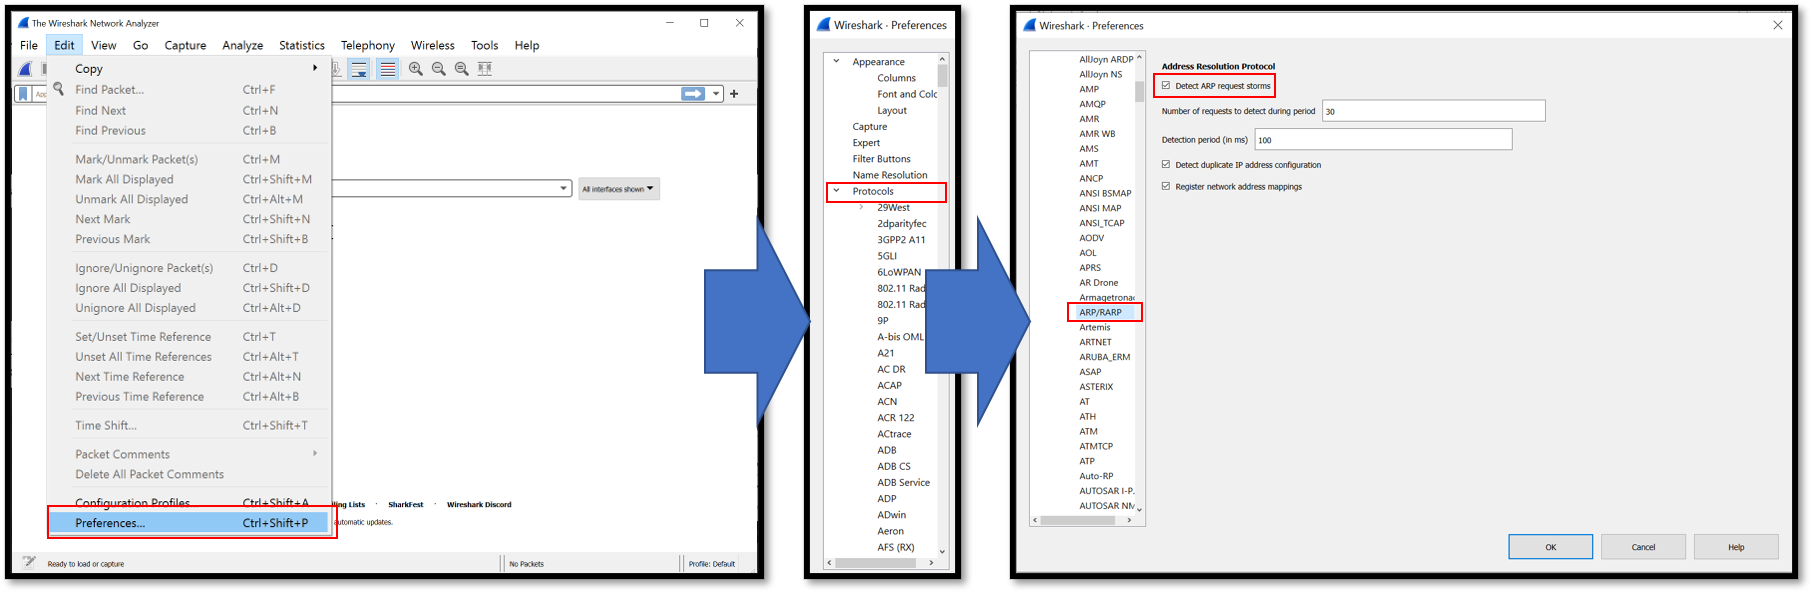Toggle Register network address mappings checkbox
Image resolution: width=1811 pixels, height=592 pixels.
pos(1166,187)
